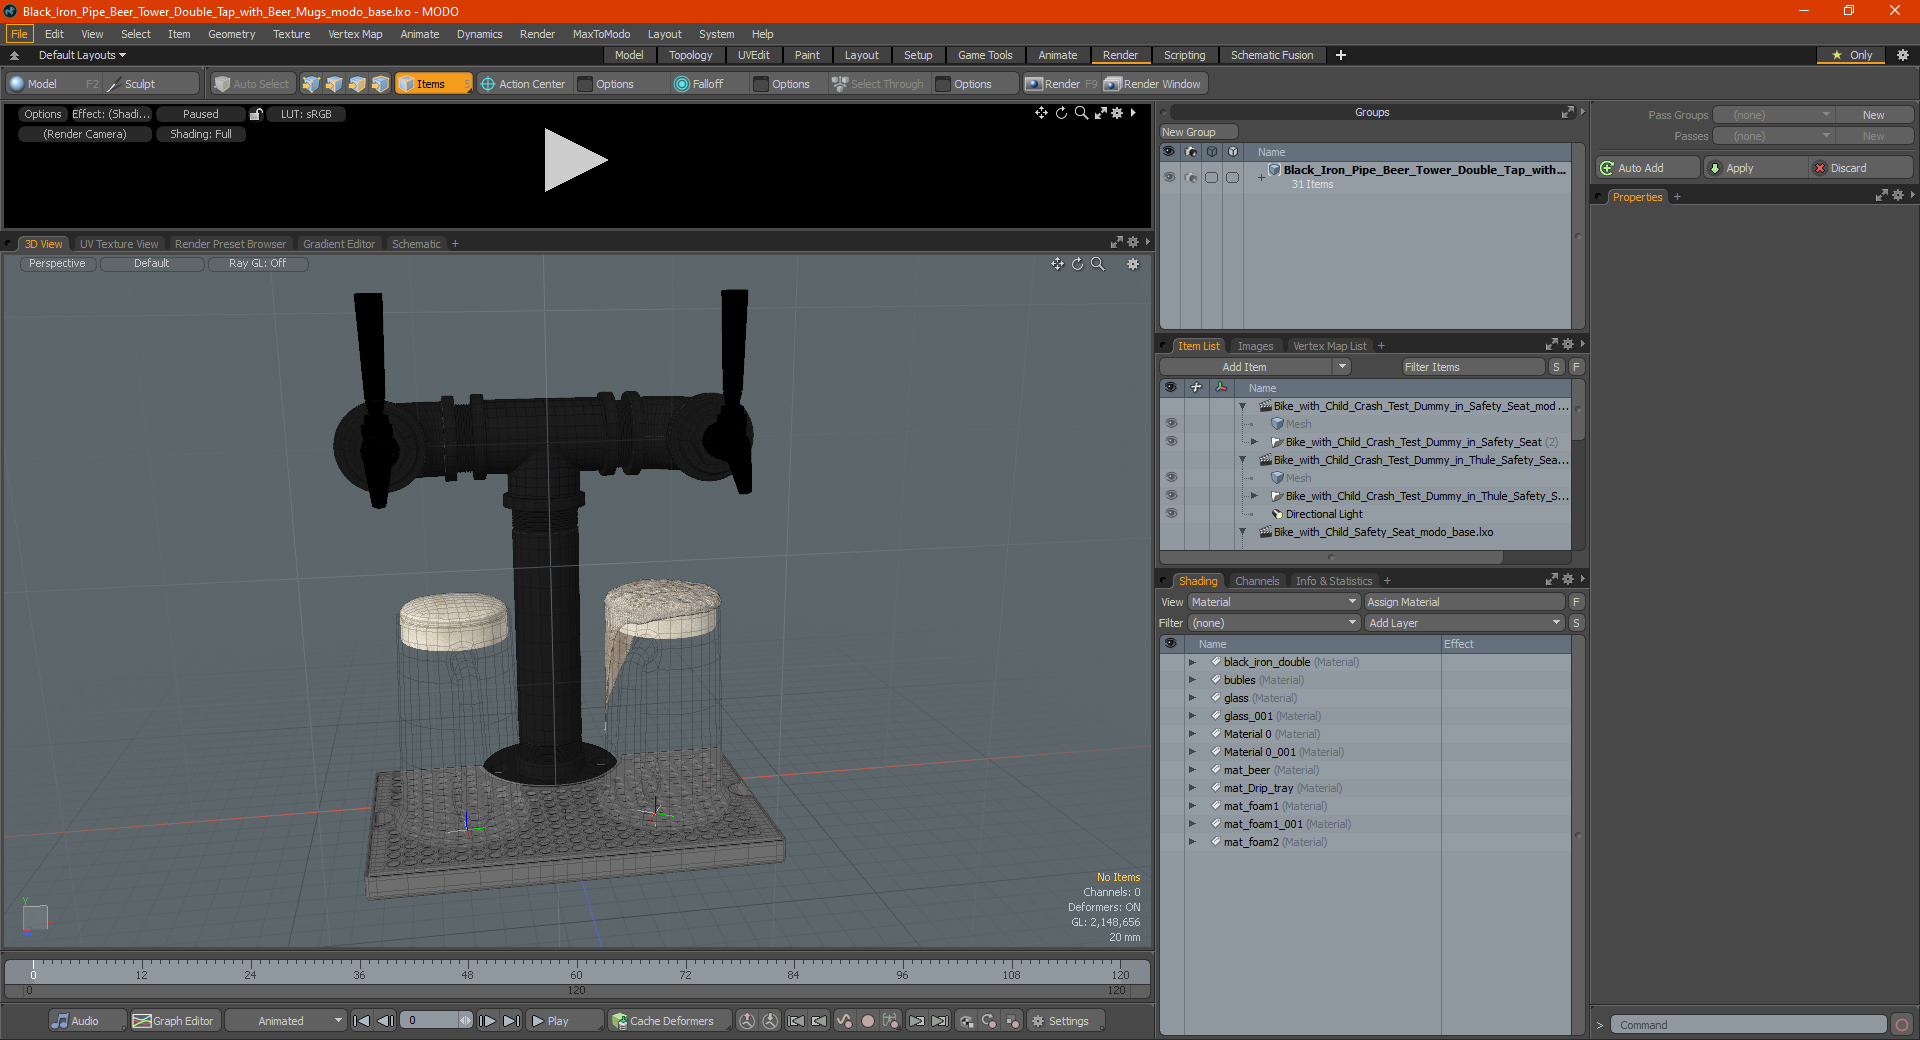The image size is (1920, 1040).
Task: Open the Render Window
Action: point(1154,84)
